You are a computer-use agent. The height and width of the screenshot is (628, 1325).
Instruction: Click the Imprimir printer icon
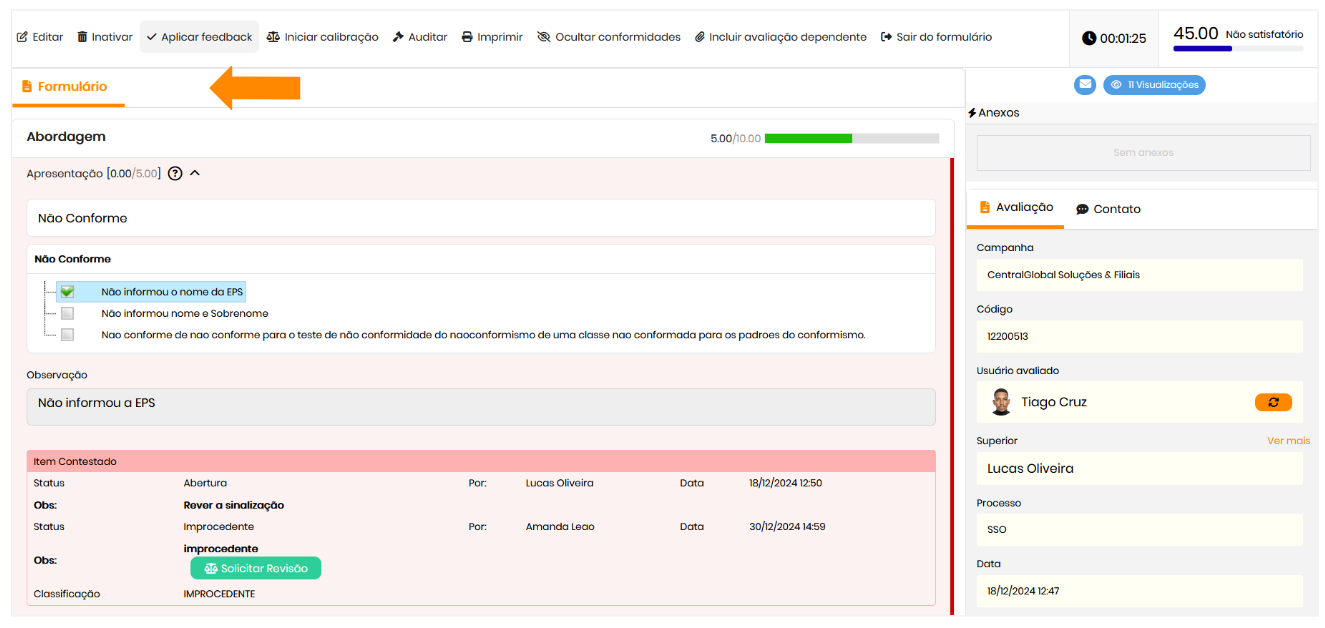point(467,37)
